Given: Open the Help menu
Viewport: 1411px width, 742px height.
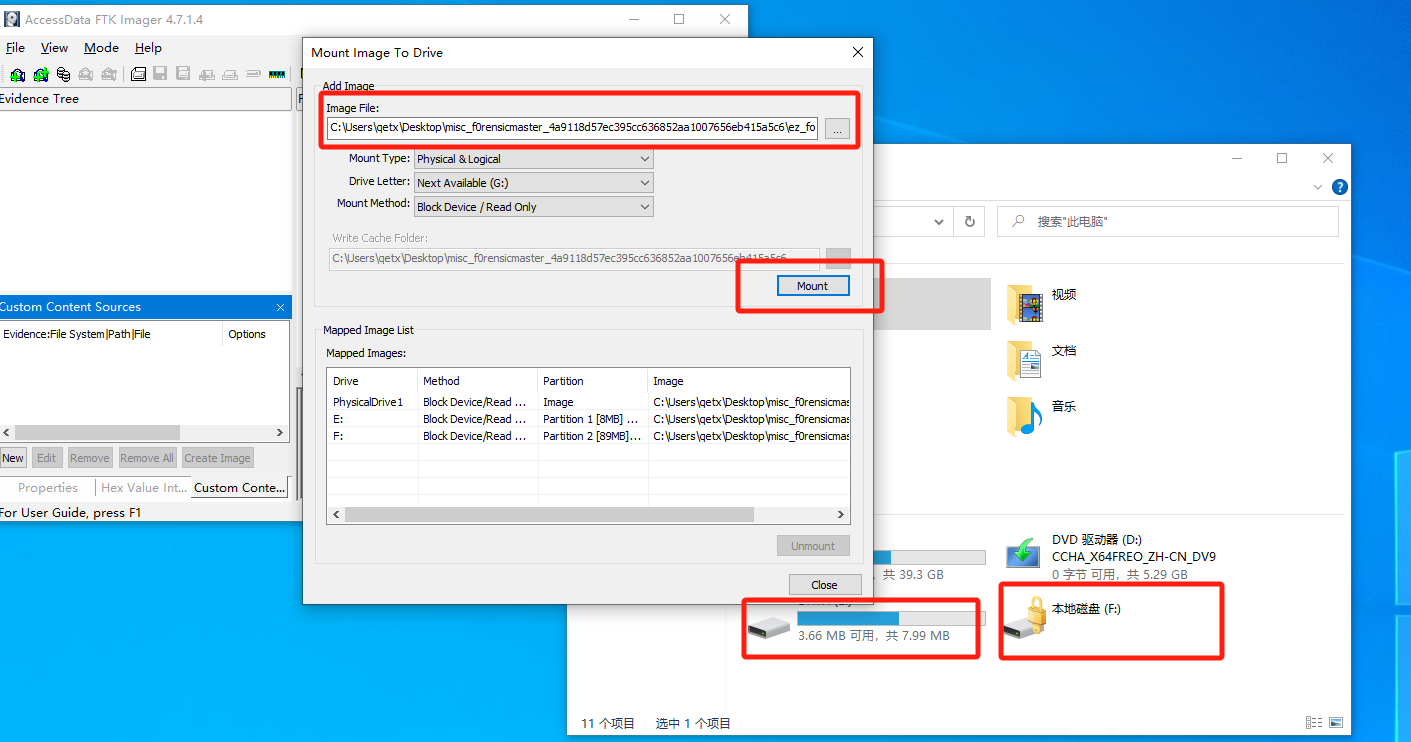Looking at the screenshot, I should (148, 47).
